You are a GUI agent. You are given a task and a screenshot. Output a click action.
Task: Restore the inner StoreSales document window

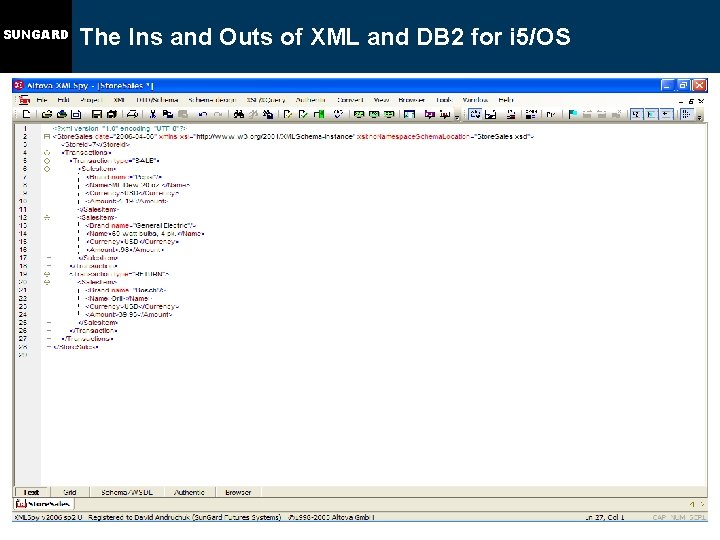(x=691, y=101)
